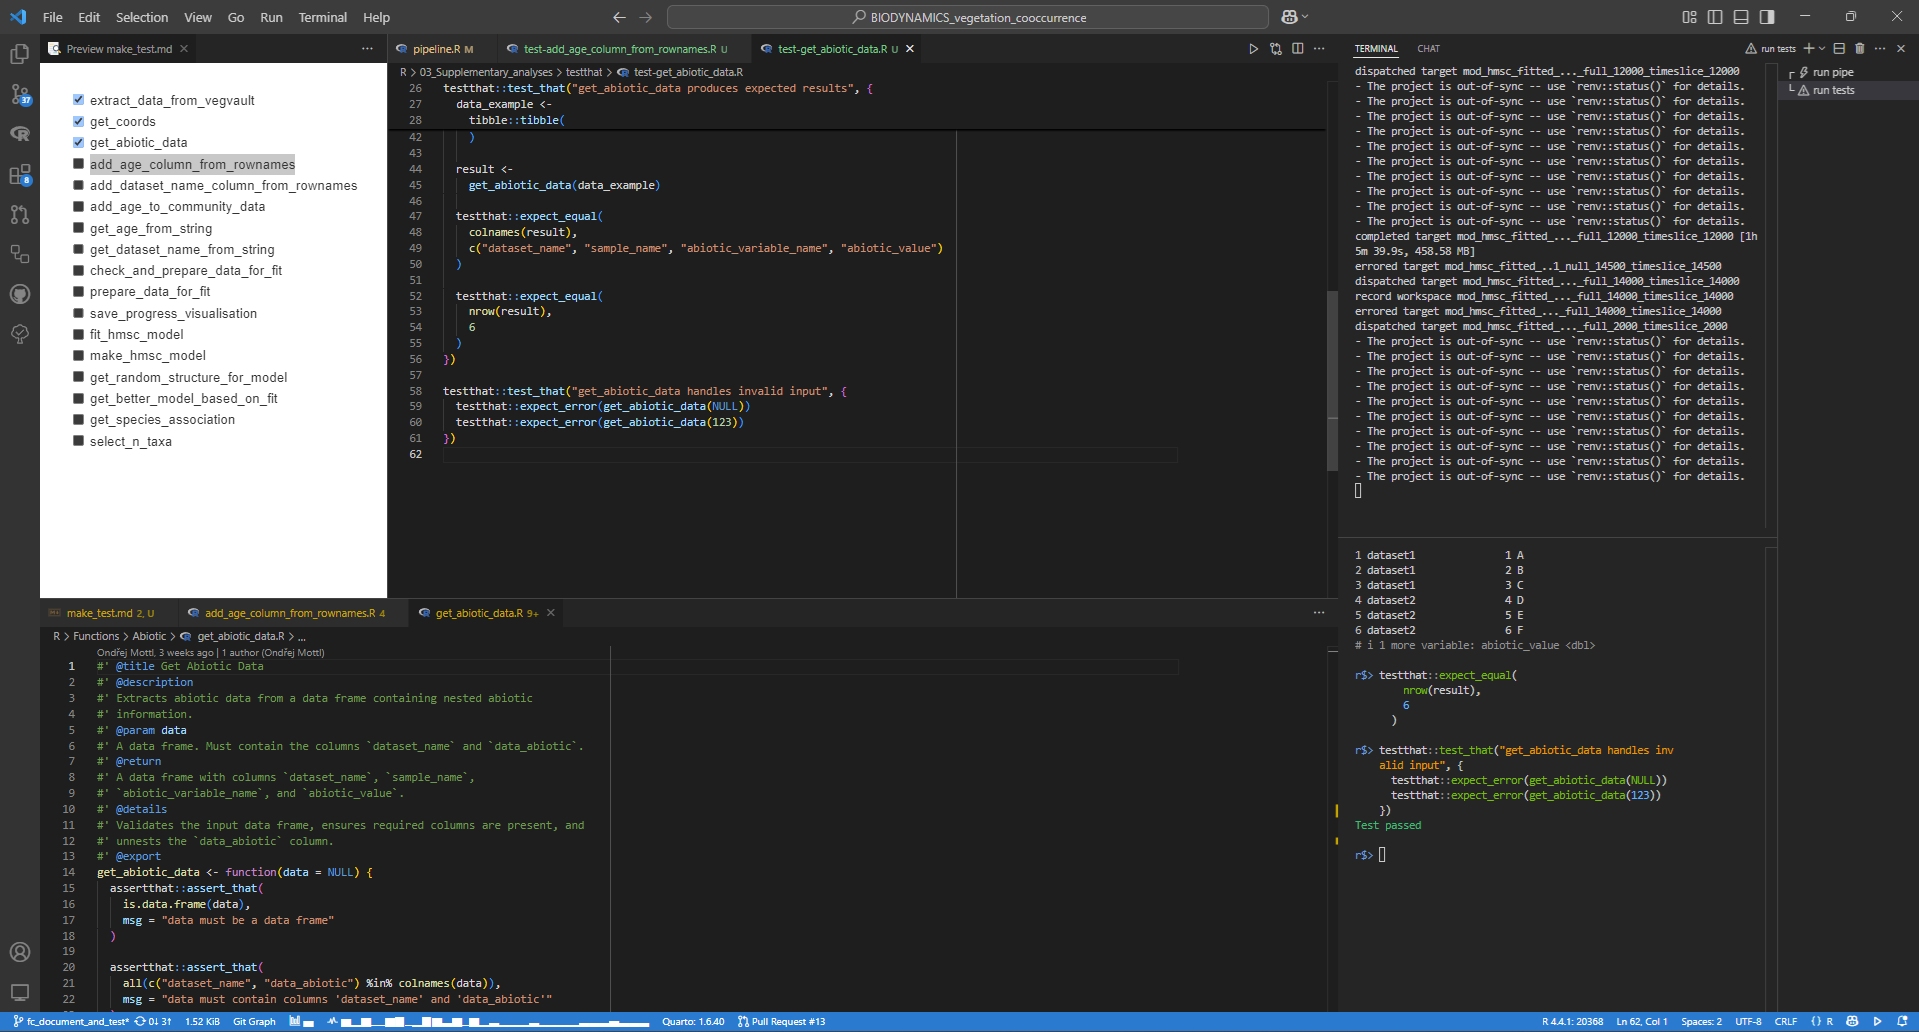Open Accounts menu in activity bar

[20, 952]
